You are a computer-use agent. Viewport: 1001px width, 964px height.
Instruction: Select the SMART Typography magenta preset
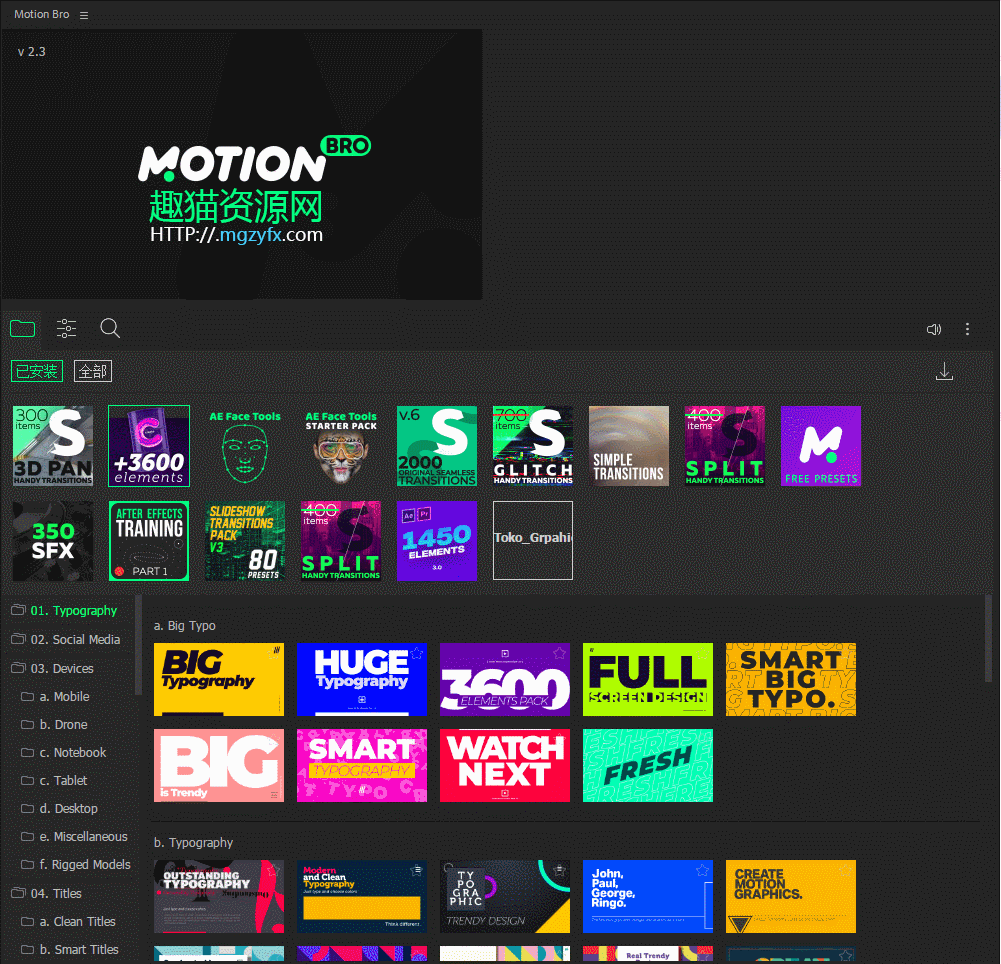[x=362, y=765]
